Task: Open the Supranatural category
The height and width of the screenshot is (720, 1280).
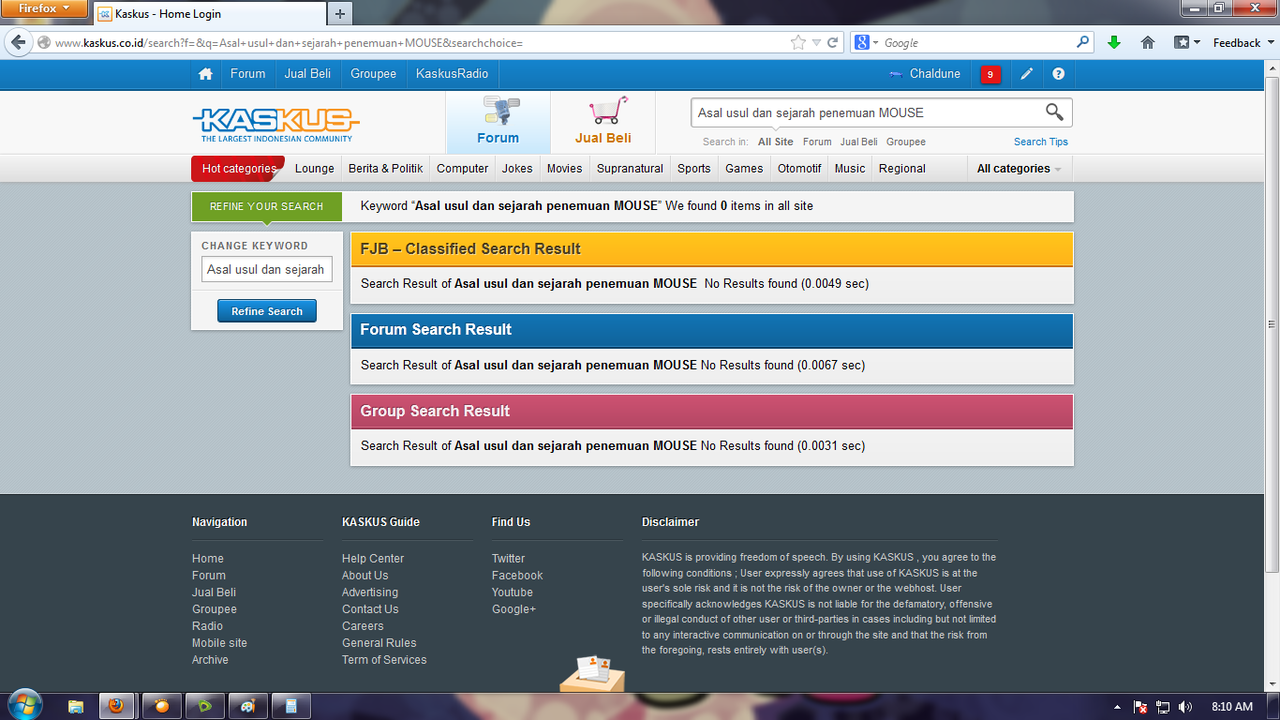Action: (630, 169)
